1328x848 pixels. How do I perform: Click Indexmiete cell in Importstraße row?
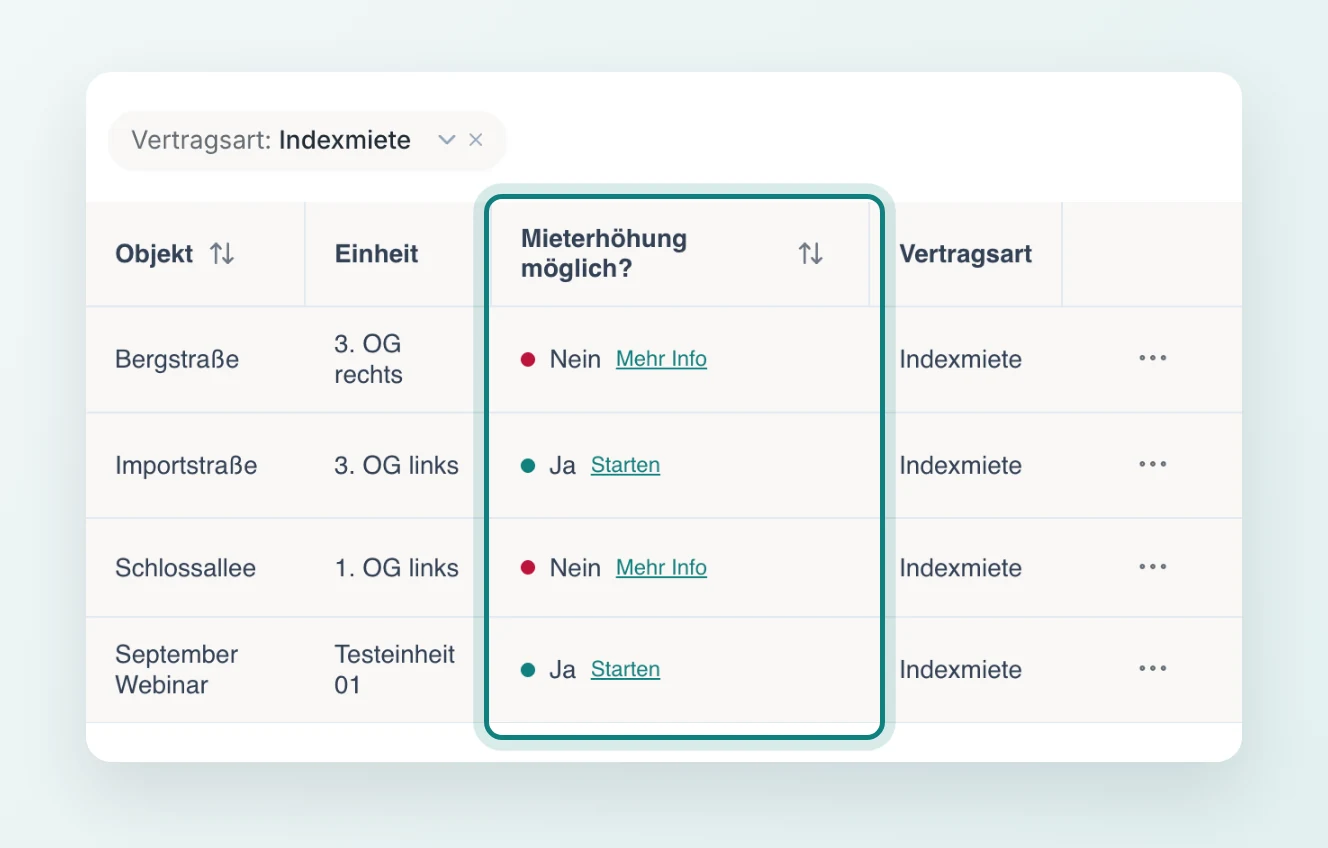960,466
